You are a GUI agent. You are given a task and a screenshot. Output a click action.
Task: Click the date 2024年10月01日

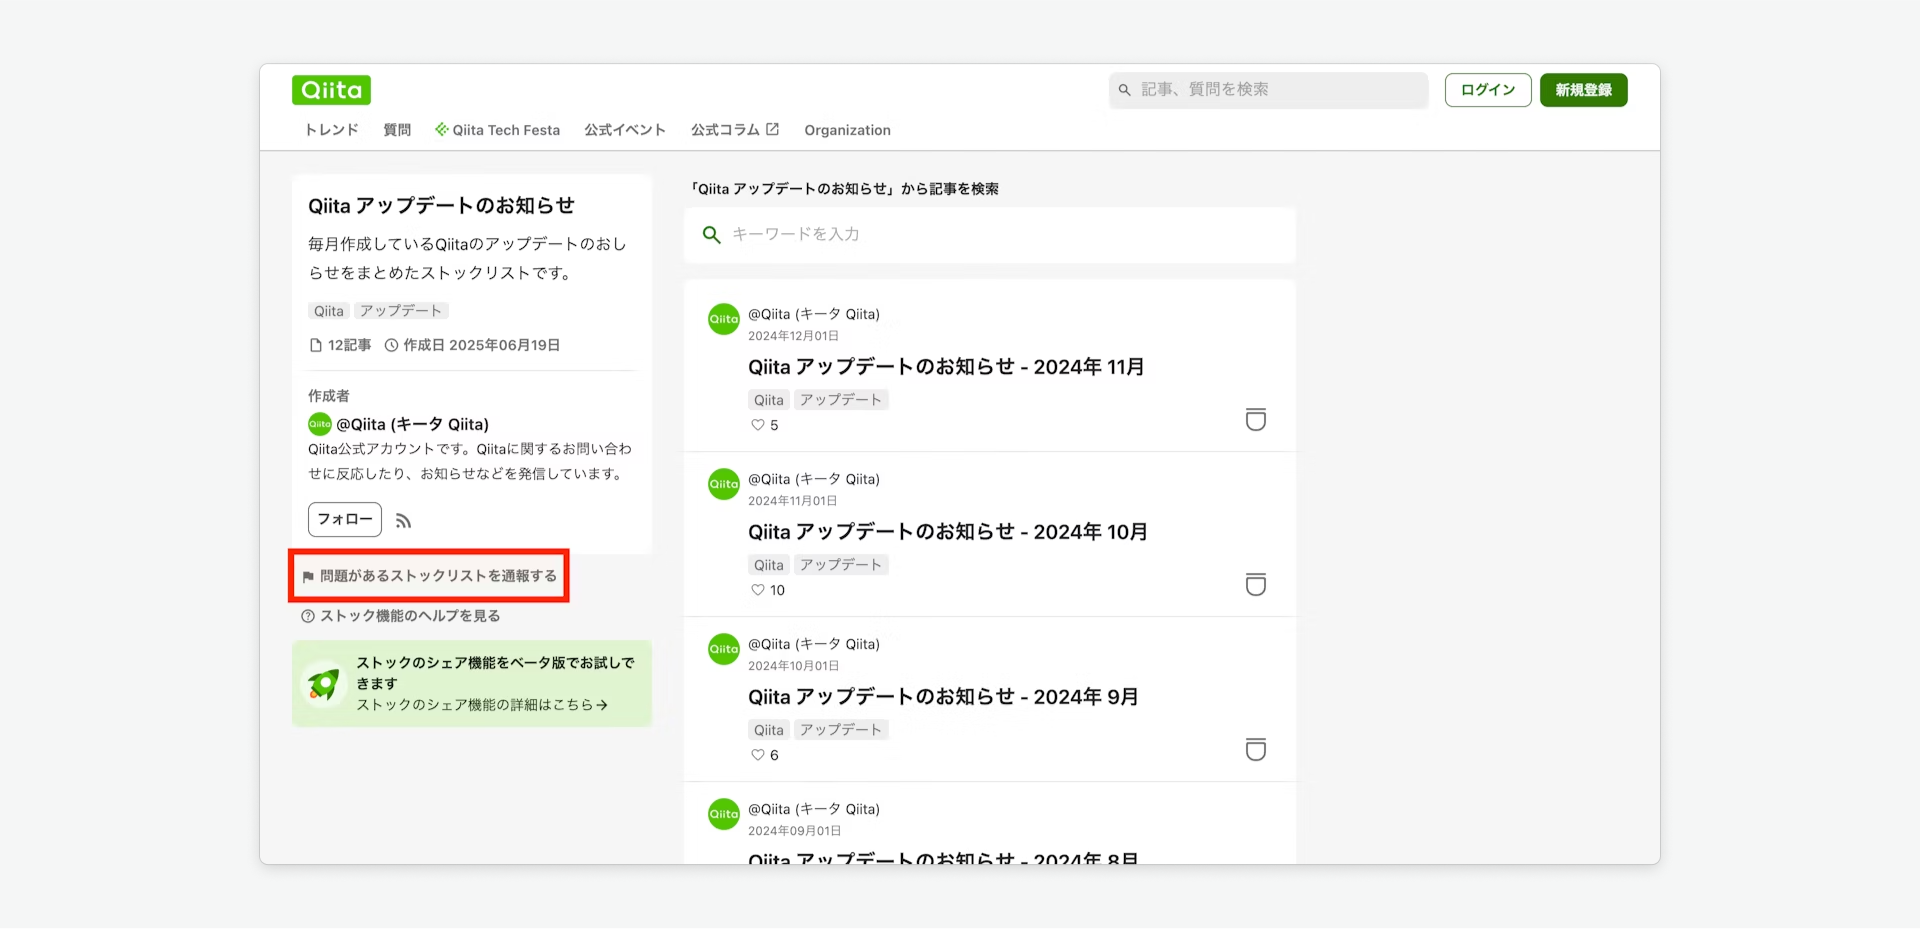coord(793,666)
